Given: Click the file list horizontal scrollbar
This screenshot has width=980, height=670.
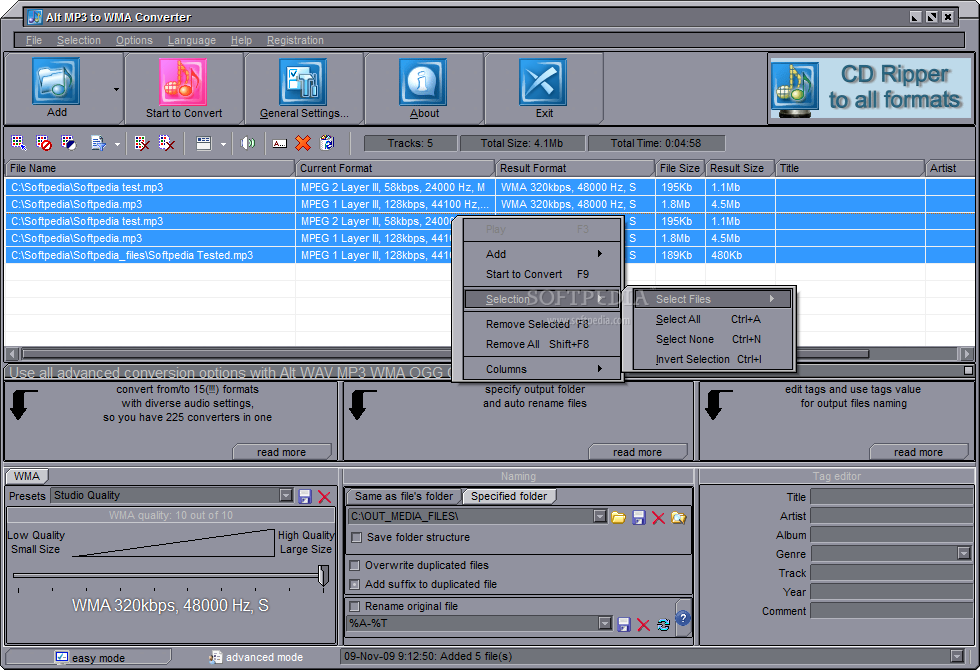Looking at the screenshot, I should coord(445,354).
